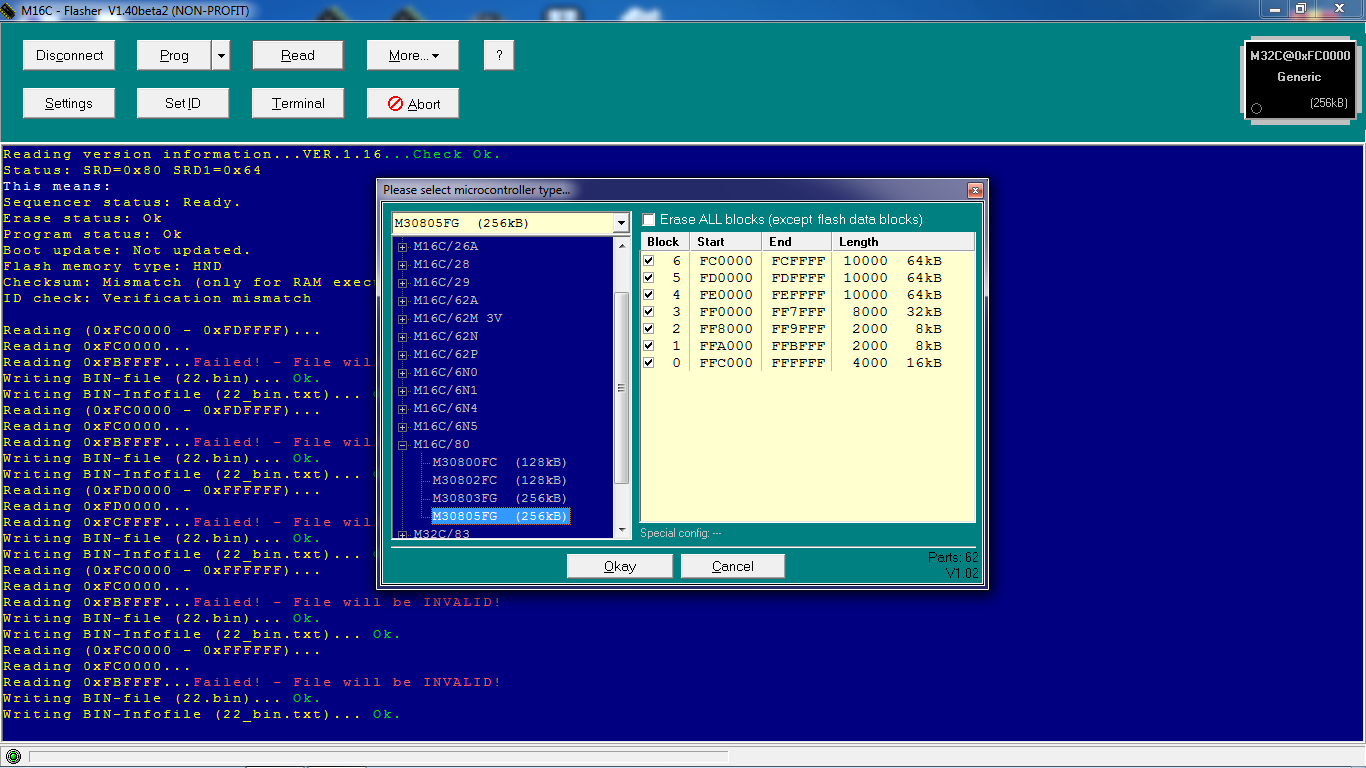Click the M32C chip graphic in header
Screen dimensions: 1366x768
pos(1299,81)
